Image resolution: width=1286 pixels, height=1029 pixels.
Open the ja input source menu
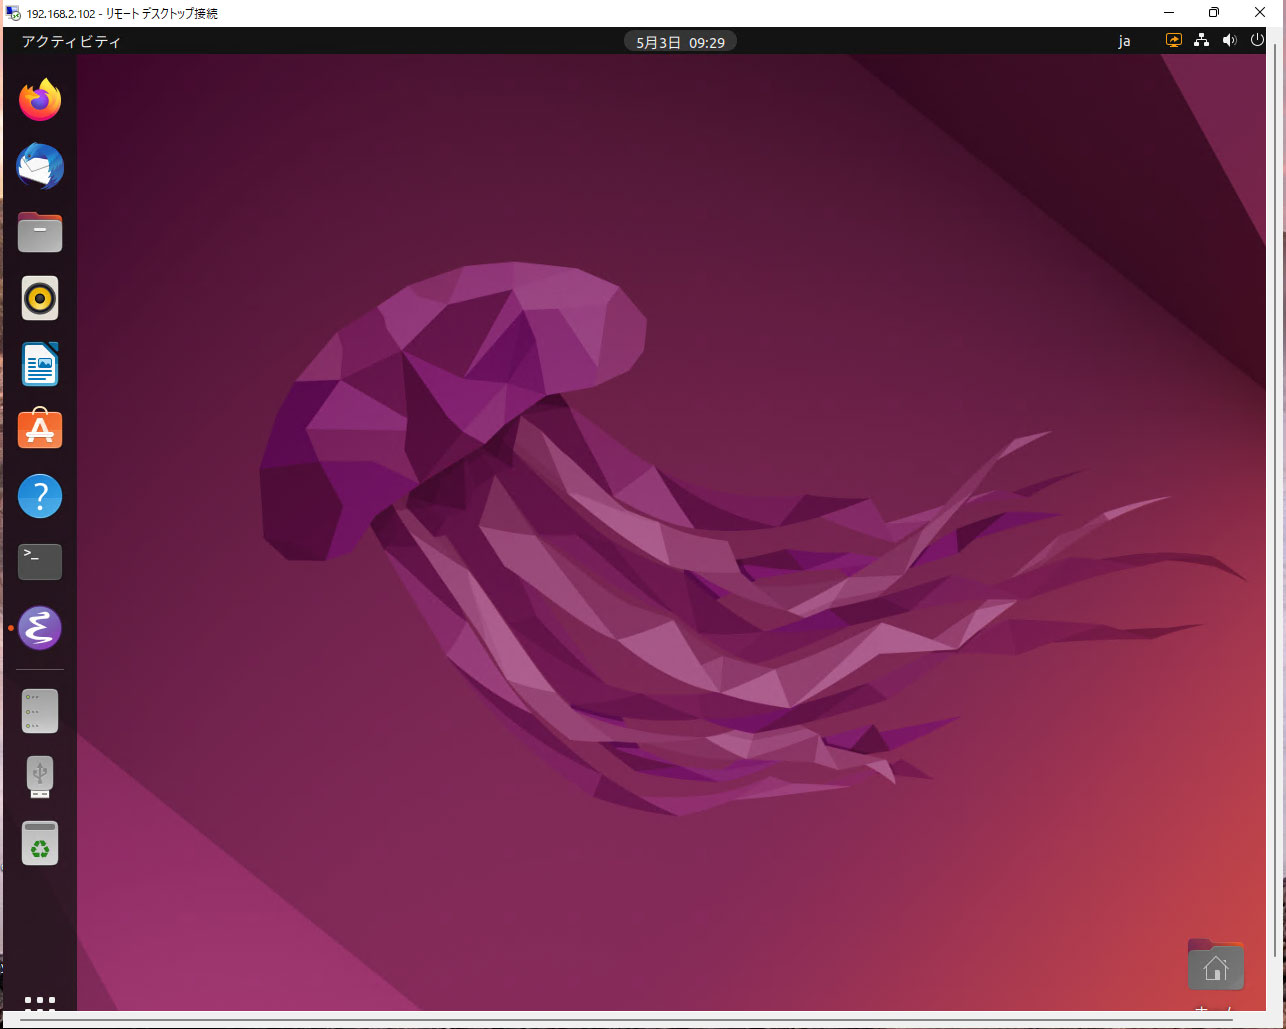tap(1124, 42)
